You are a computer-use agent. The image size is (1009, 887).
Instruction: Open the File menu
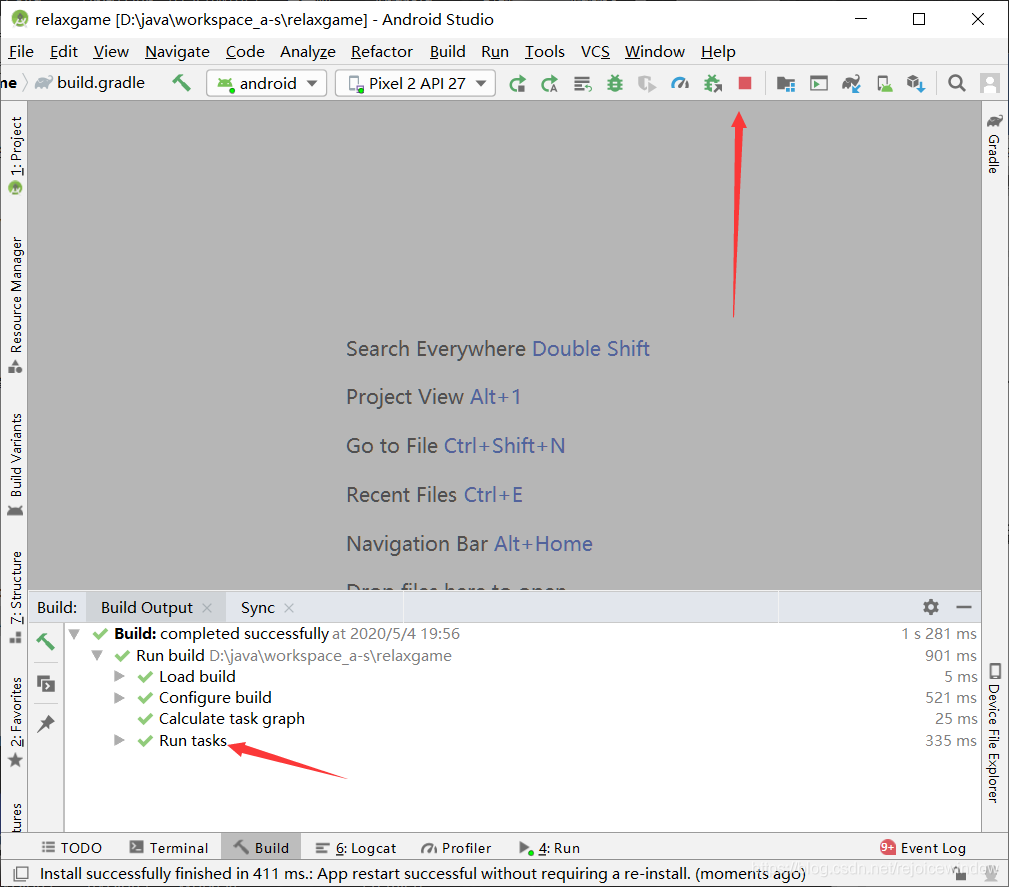21,51
